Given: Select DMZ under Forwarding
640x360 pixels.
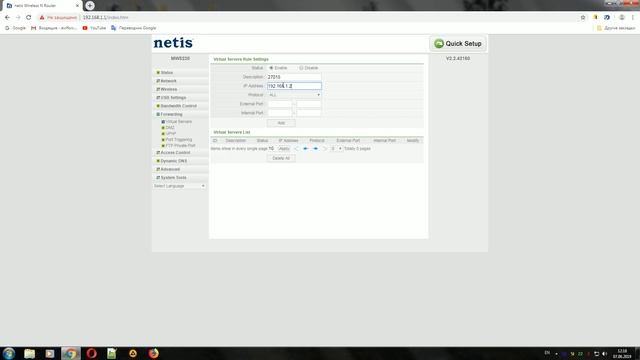Looking at the screenshot, I should click(170, 128).
